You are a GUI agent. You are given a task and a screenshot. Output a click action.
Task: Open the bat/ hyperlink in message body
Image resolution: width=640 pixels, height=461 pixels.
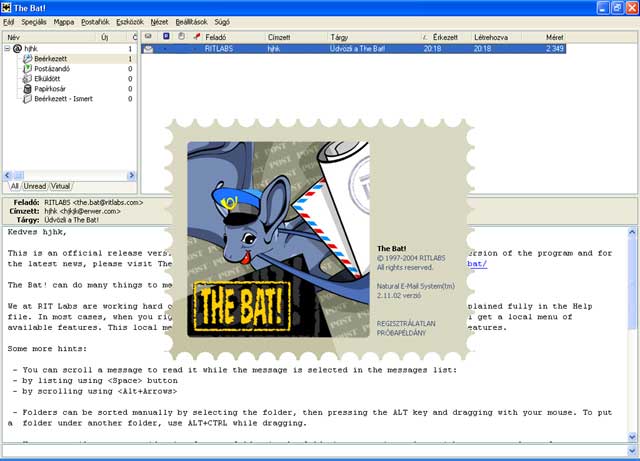[477, 264]
